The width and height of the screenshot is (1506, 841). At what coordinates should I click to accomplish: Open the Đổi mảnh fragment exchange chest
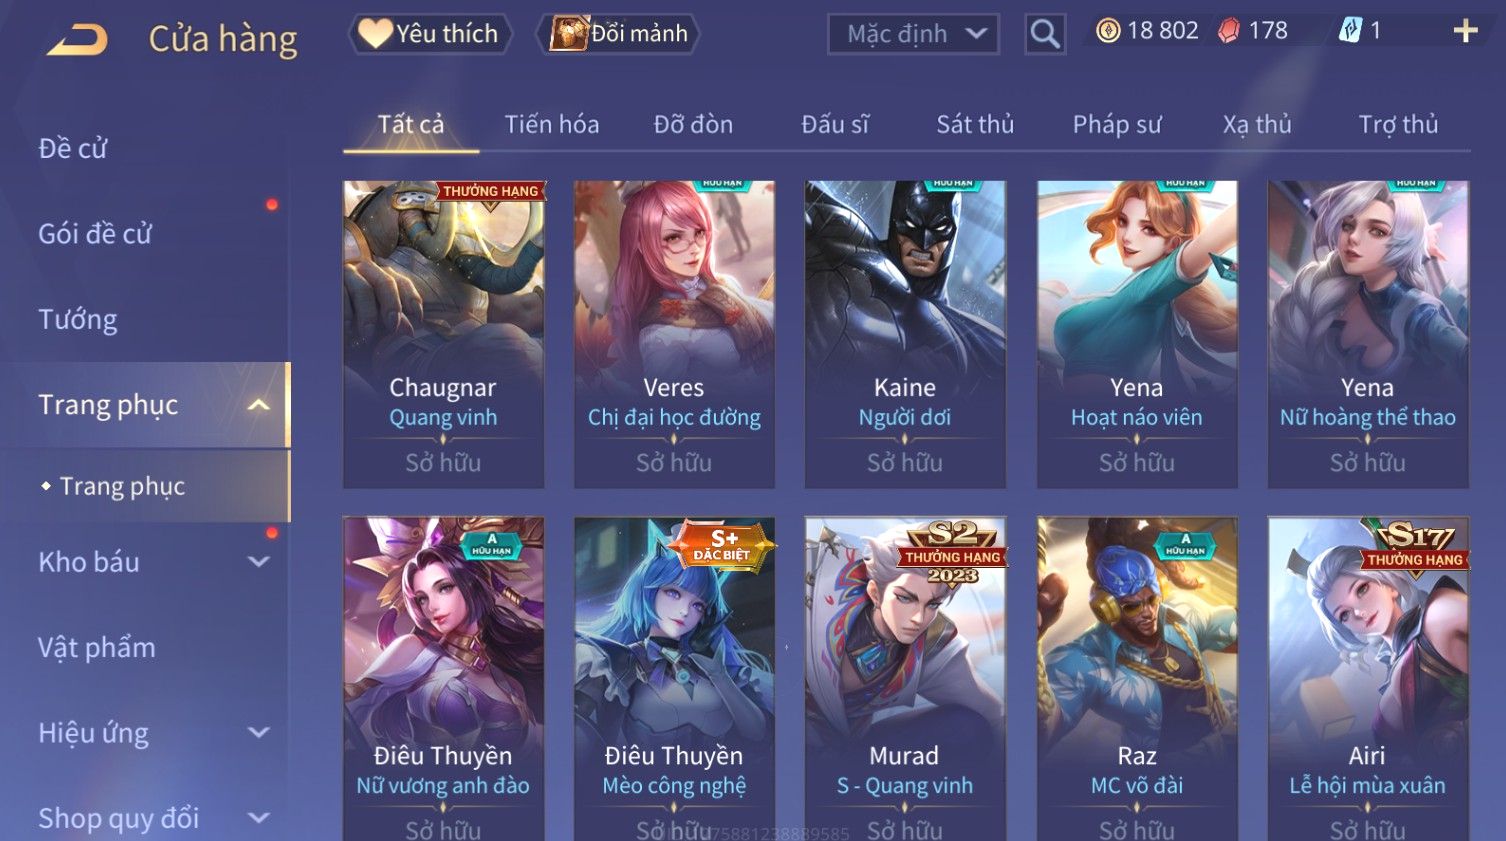point(618,34)
